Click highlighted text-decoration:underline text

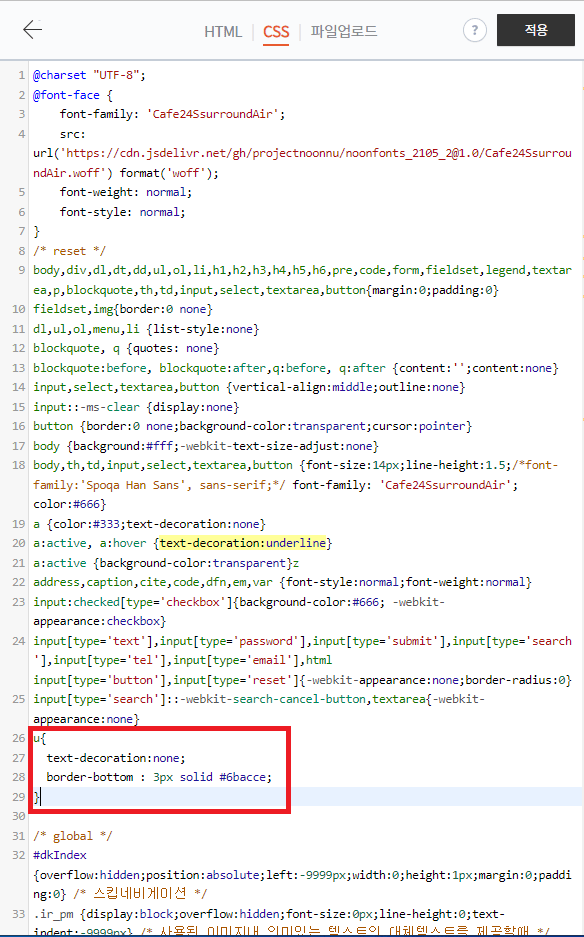tap(243, 543)
